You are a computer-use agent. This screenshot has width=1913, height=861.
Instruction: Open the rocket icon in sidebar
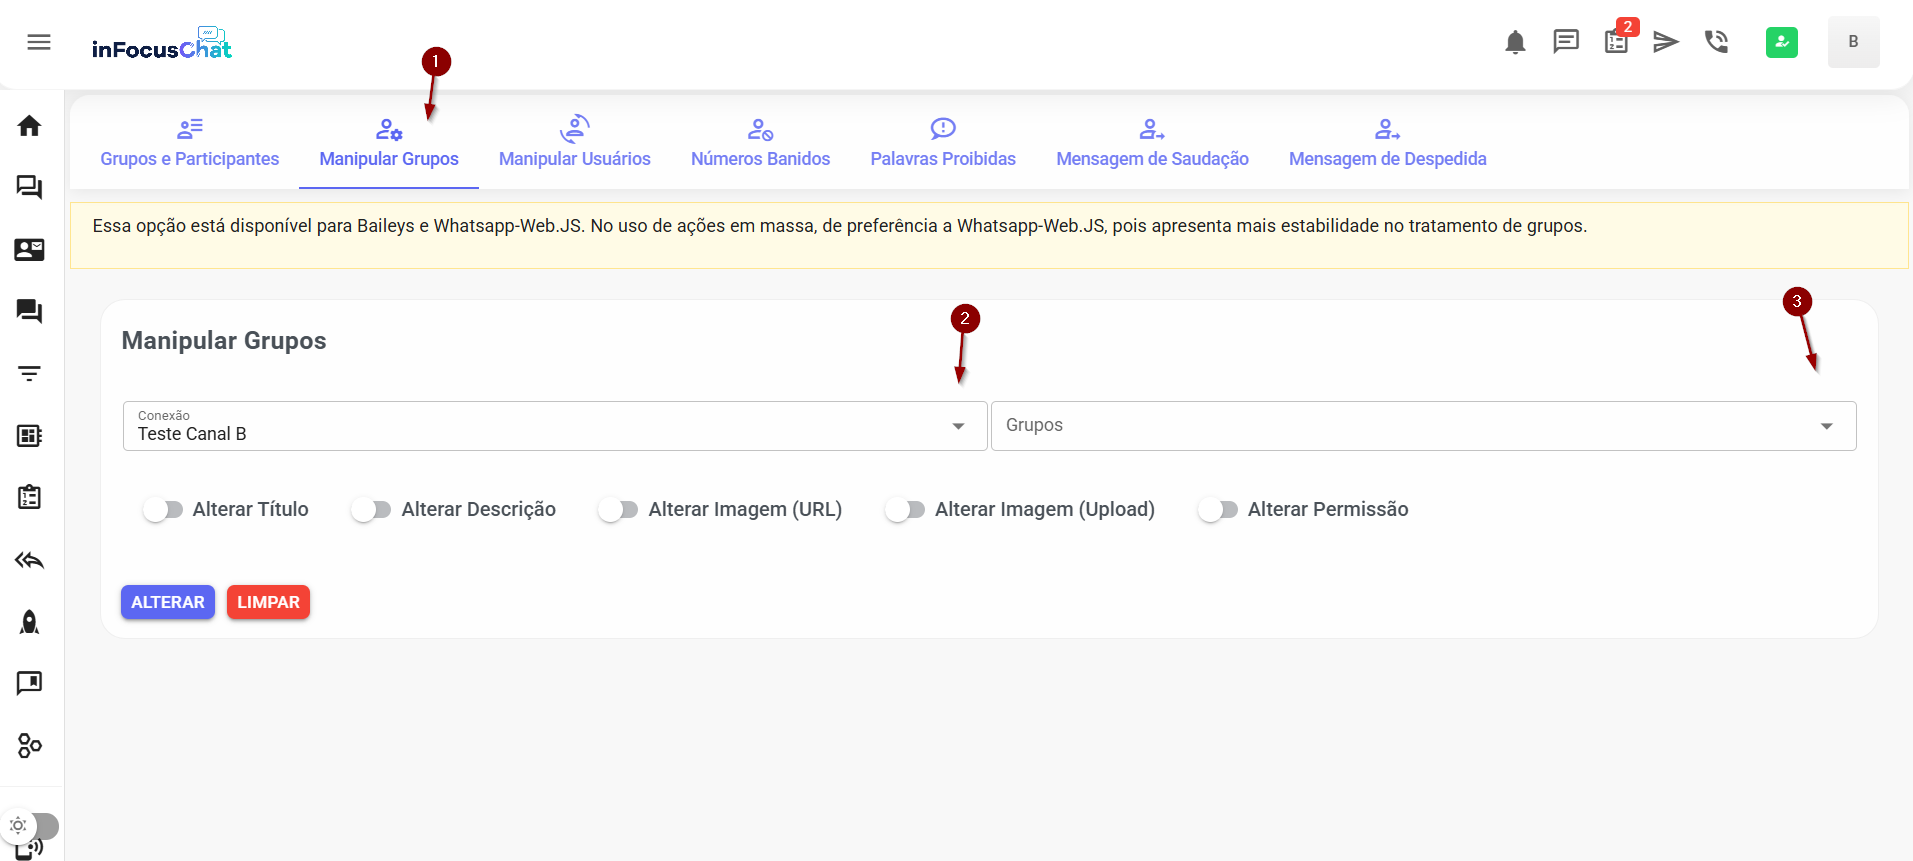tap(29, 622)
